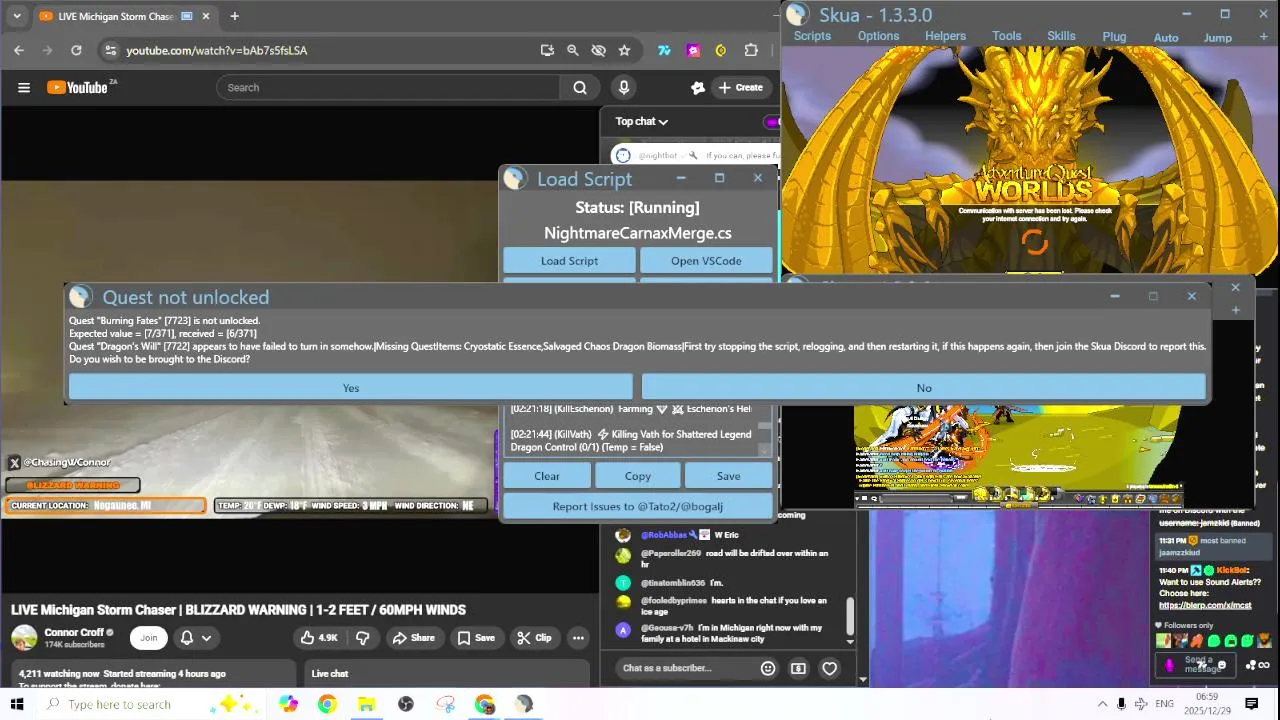The height and width of the screenshot is (720, 1280).
Task: Dislike the Michigan Storm Chaser video
Action: (x=363, y=638)
